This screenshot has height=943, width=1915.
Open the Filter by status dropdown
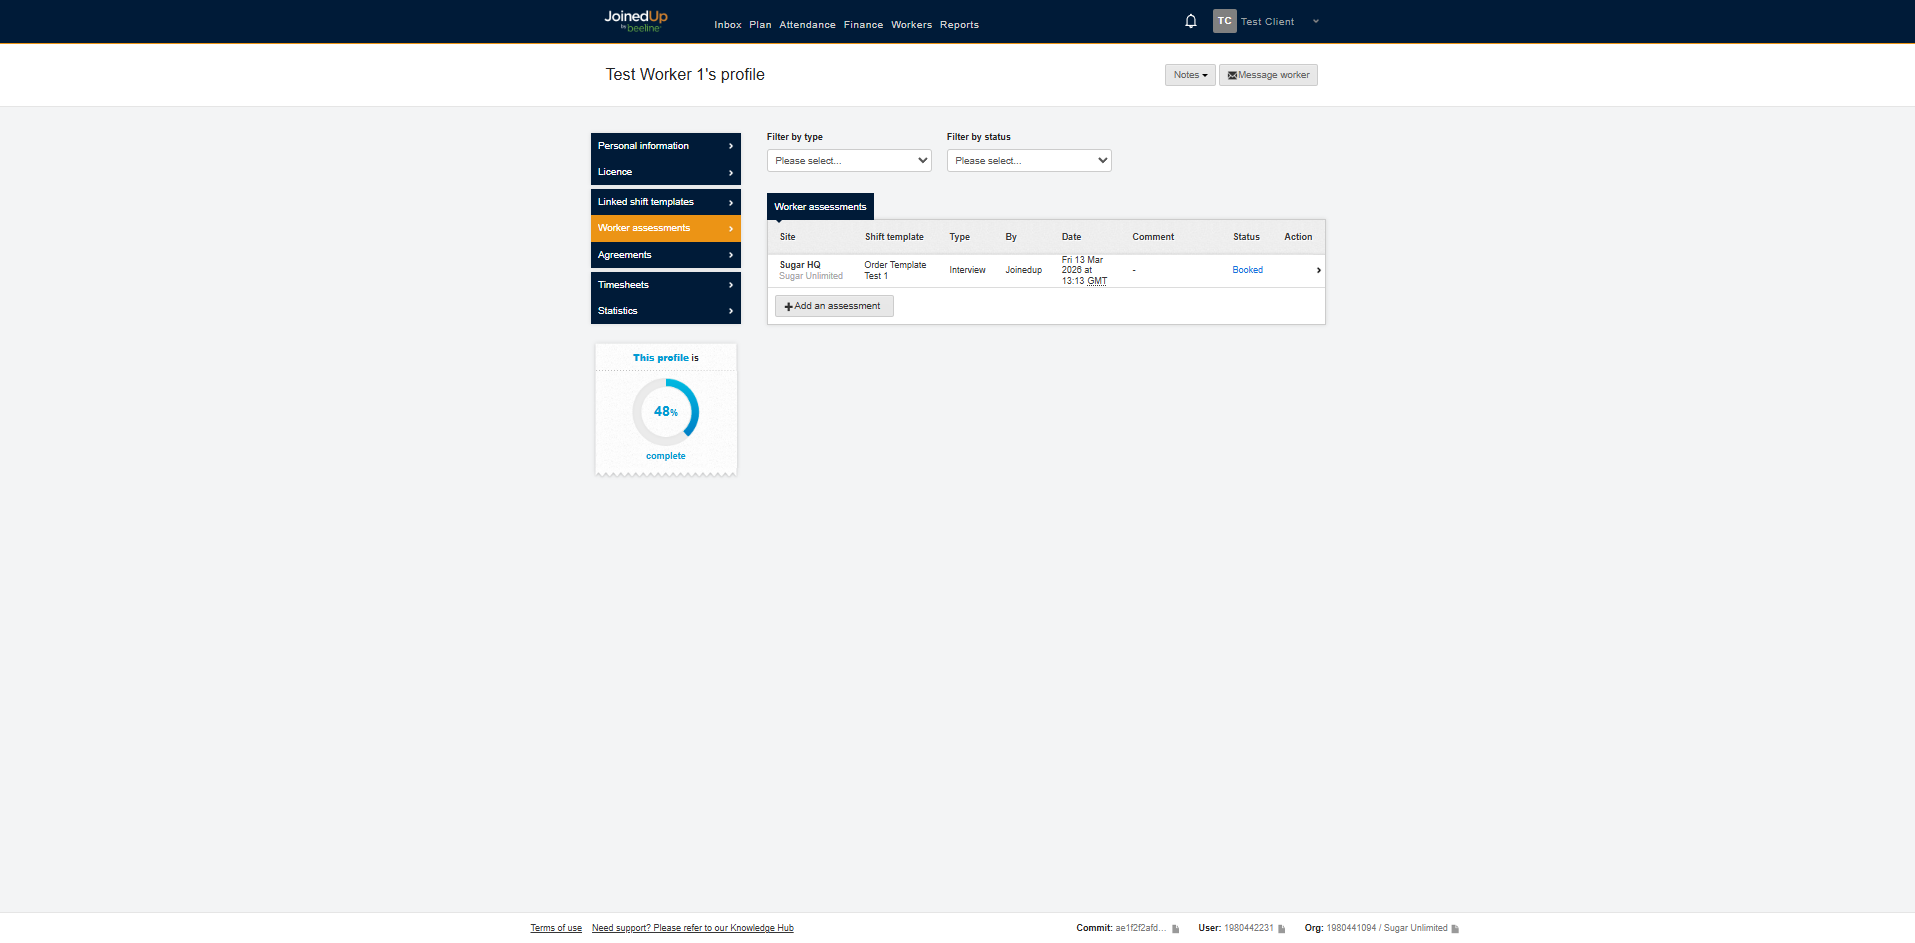point(1028,161)
